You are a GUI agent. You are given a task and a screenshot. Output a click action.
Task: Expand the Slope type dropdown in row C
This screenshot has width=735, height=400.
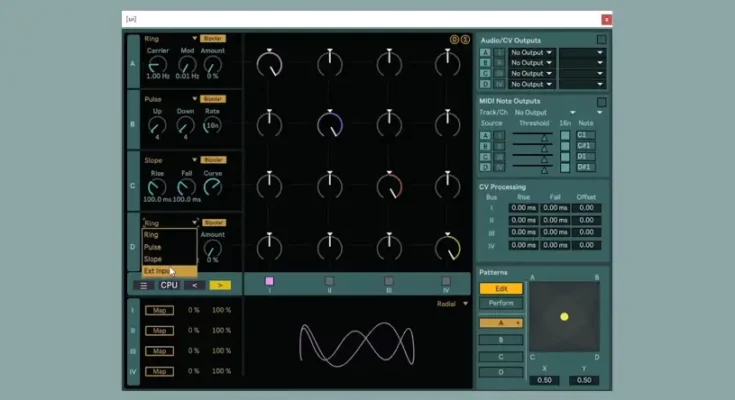[171, 160]
